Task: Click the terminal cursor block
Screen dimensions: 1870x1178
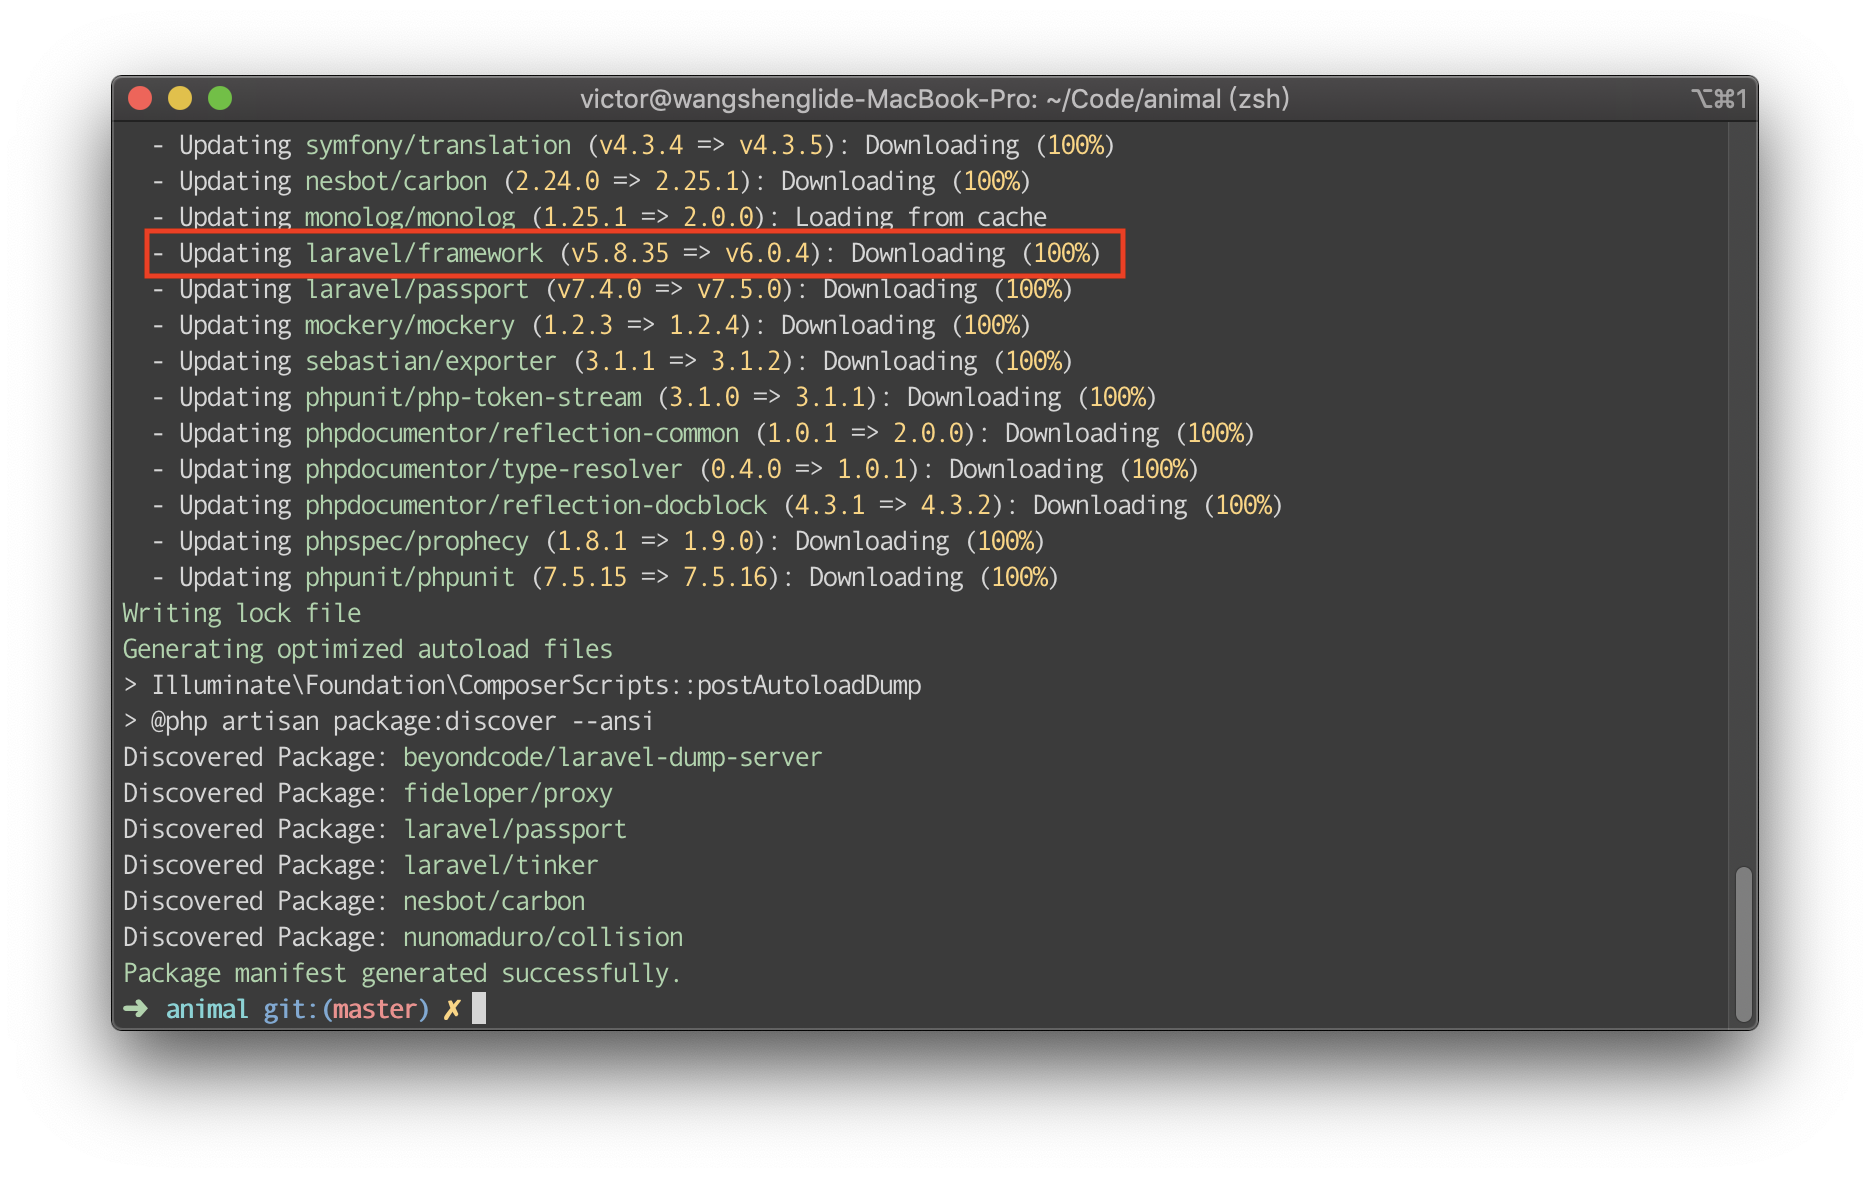Action: [x=479, y=1008]
